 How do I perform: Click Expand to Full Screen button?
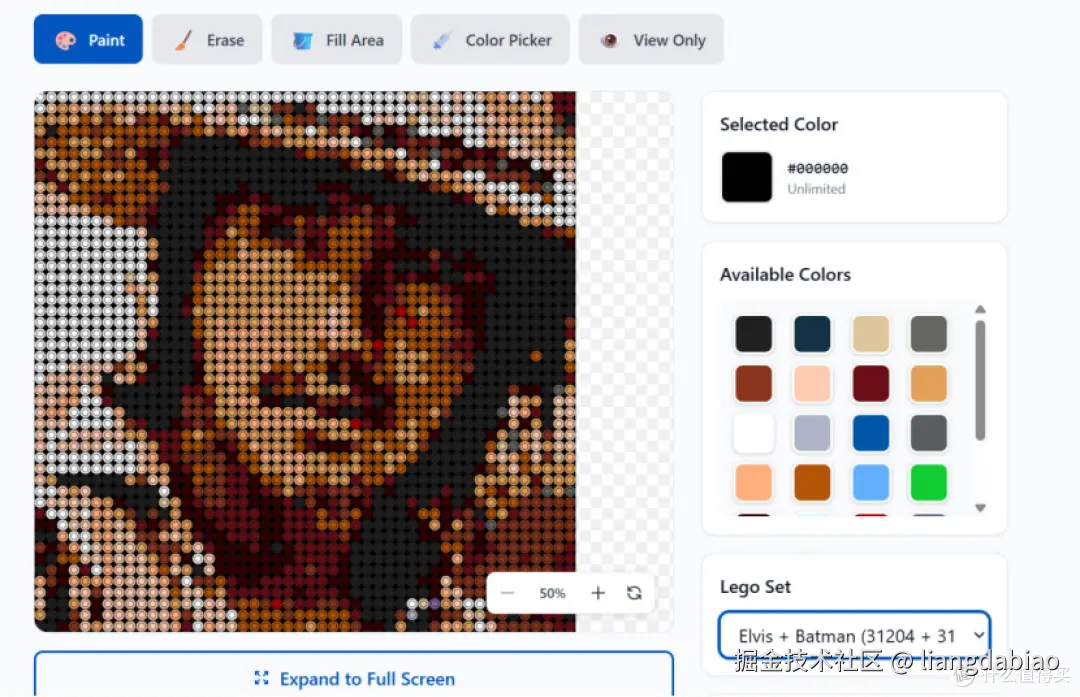[354, 679]
